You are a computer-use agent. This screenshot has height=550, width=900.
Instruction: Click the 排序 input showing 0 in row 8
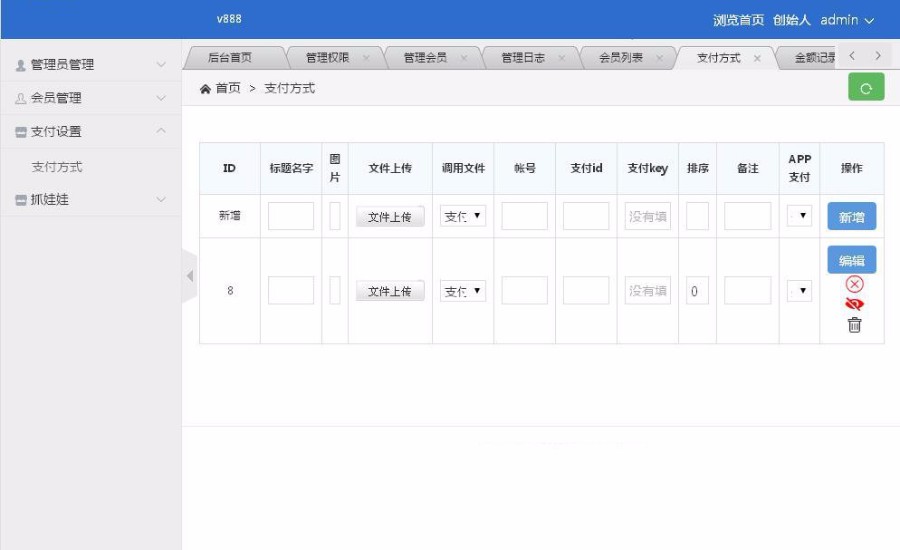coord(697,291)
